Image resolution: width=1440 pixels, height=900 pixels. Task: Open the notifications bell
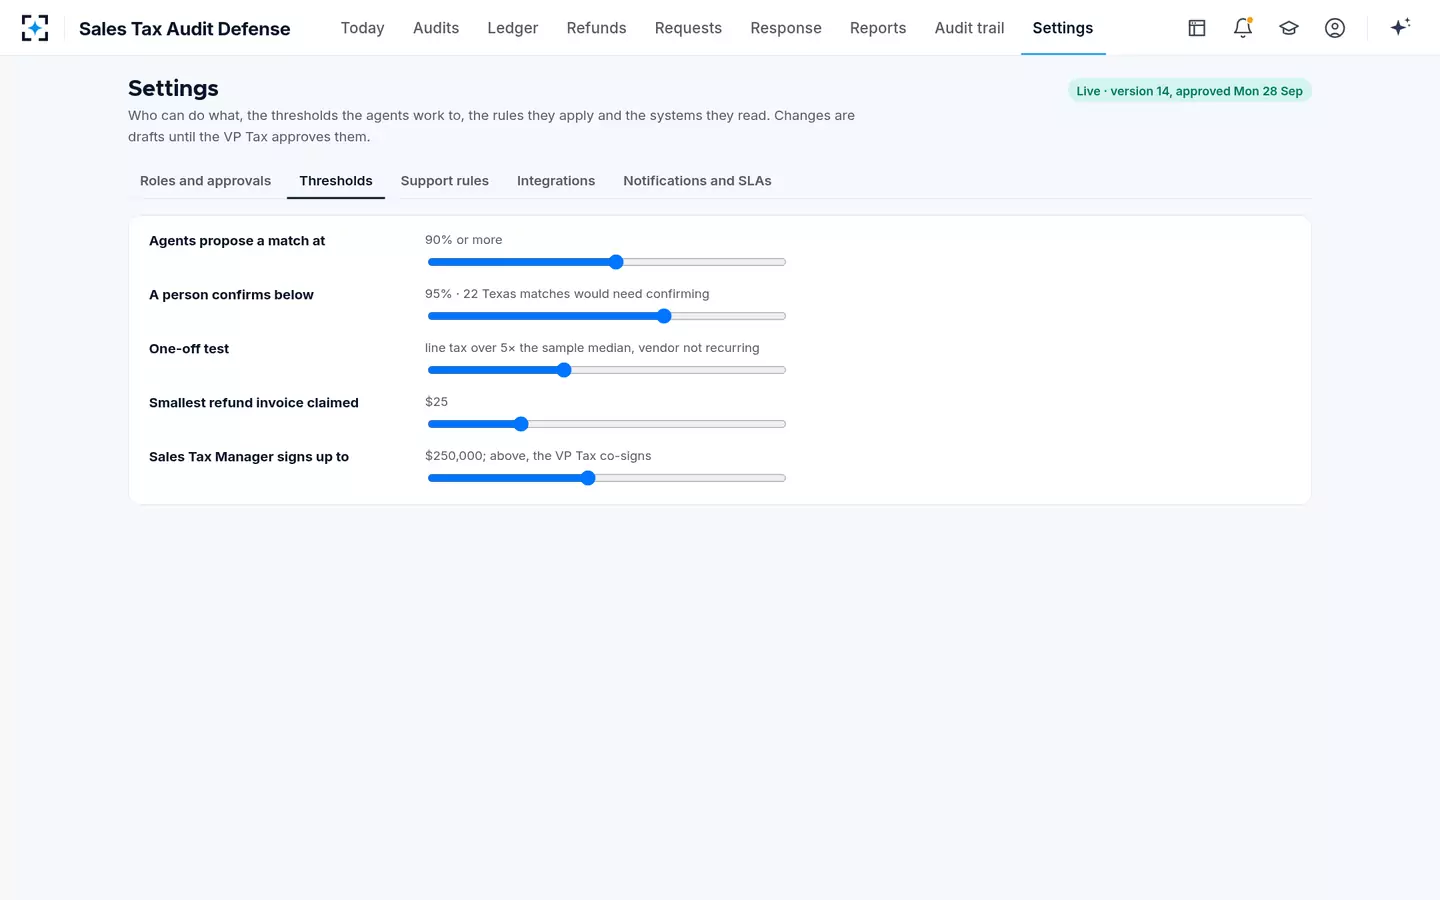pos(1243,28)
